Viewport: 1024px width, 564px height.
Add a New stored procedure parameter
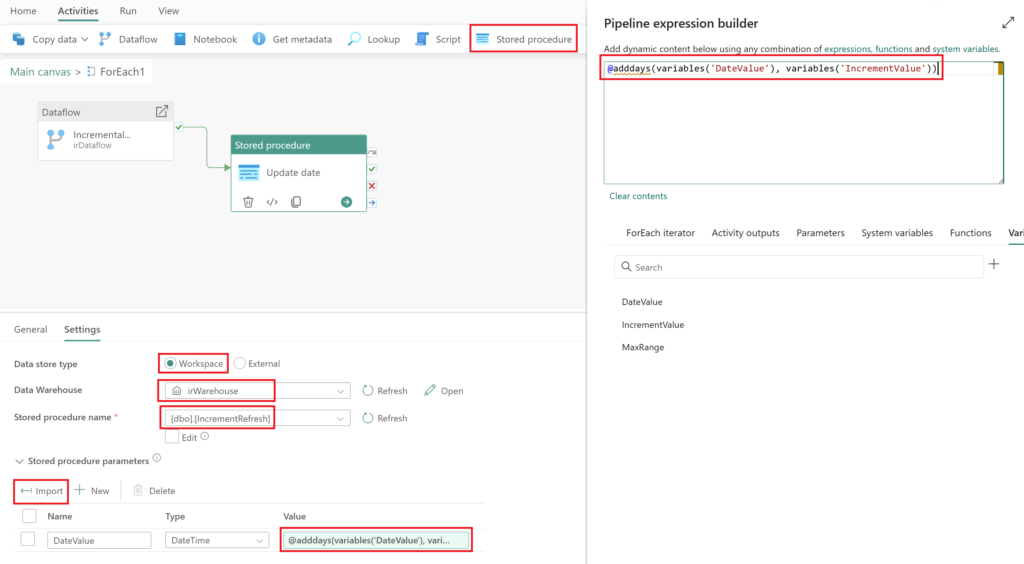tap(92, 491)
